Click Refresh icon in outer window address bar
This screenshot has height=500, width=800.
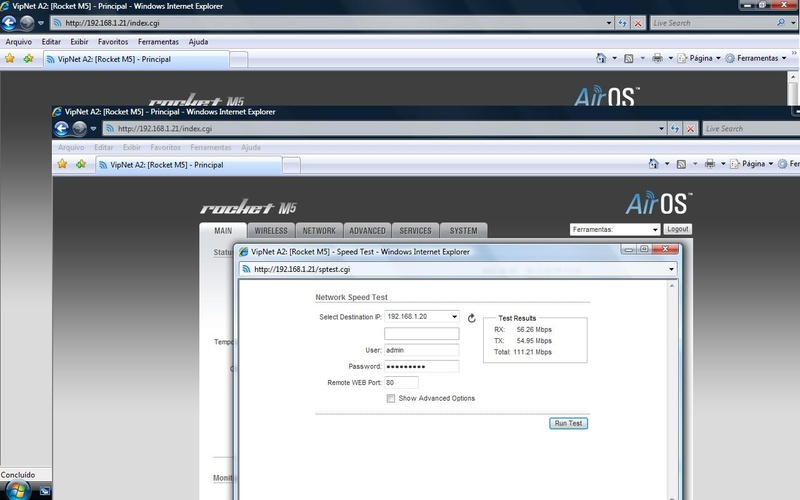click(622, 23)
